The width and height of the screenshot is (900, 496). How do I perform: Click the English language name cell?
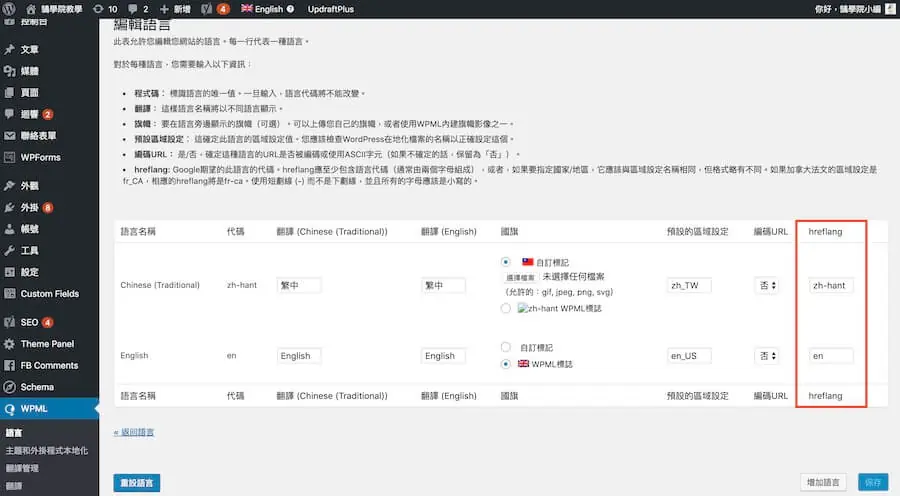pos(134,356)
